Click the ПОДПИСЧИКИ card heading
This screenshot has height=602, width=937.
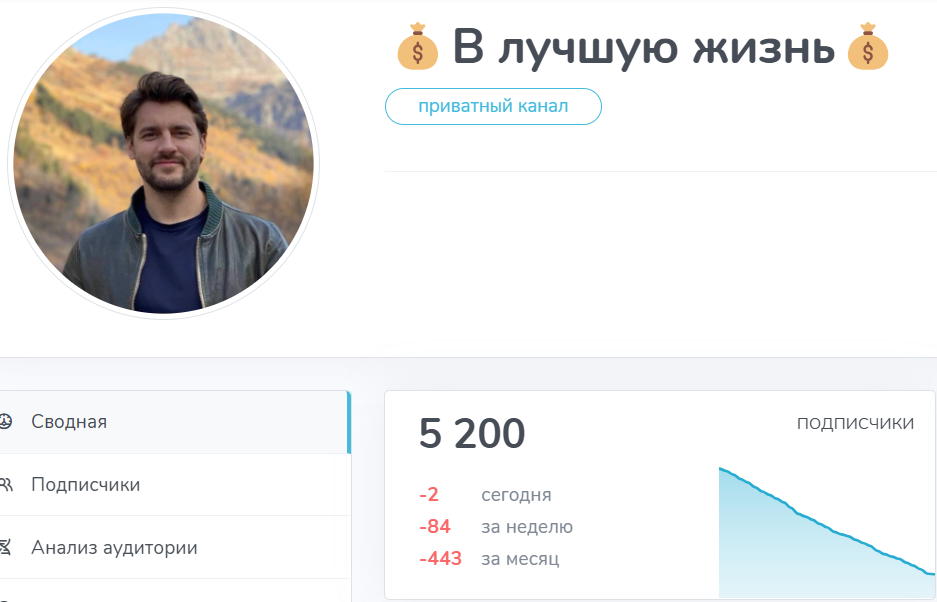(855, 424)
